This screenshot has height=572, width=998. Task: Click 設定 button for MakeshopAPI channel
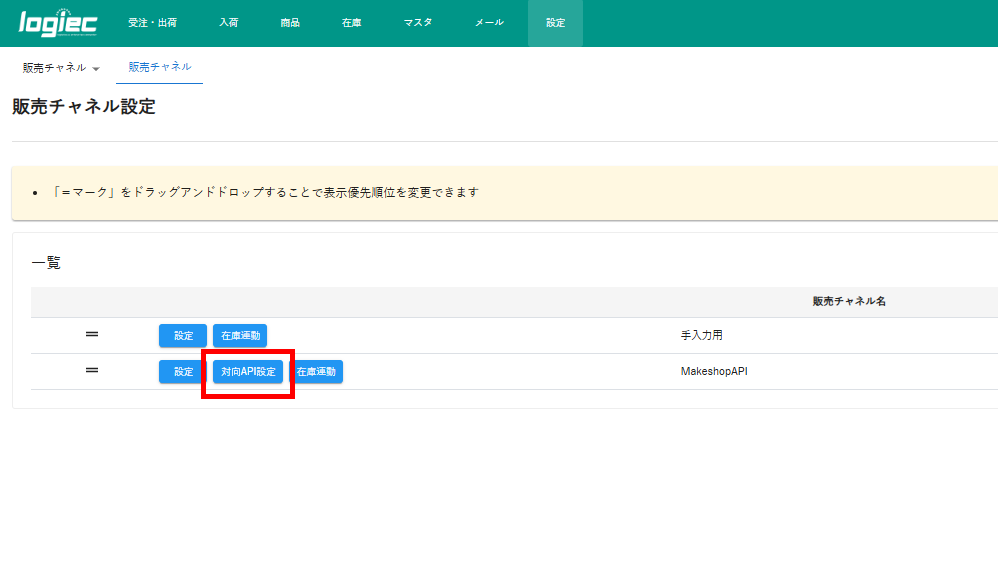(183, 372)
